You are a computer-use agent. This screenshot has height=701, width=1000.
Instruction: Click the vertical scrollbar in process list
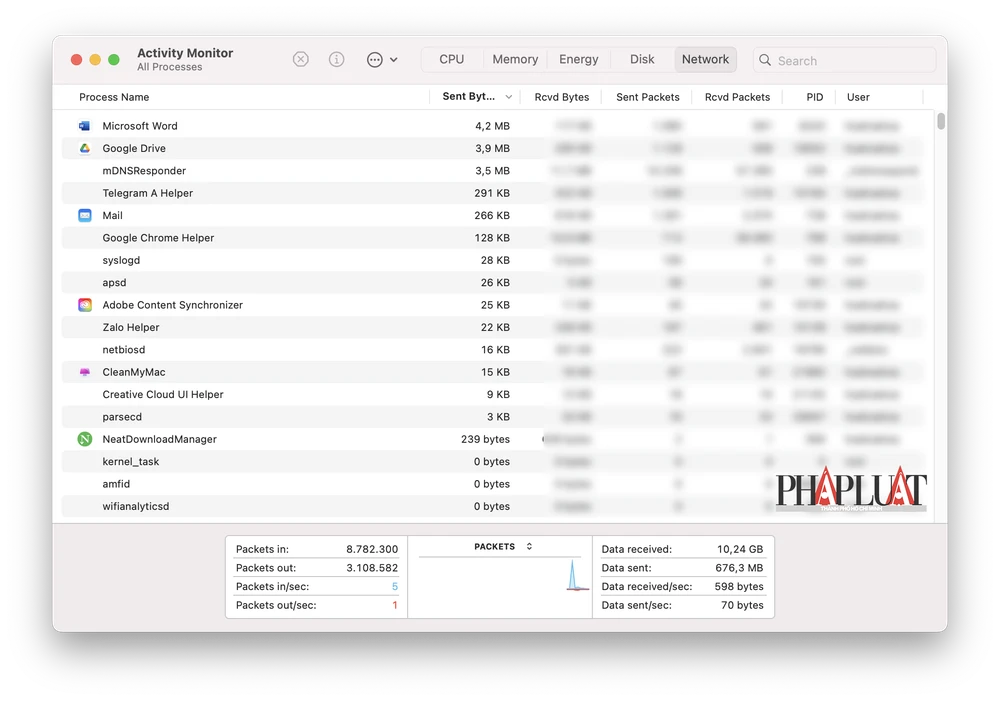[941, 123]
